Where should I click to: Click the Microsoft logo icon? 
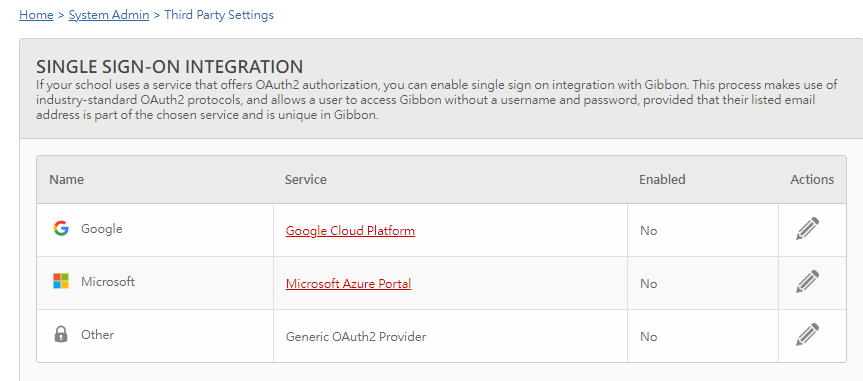[61, 281]
